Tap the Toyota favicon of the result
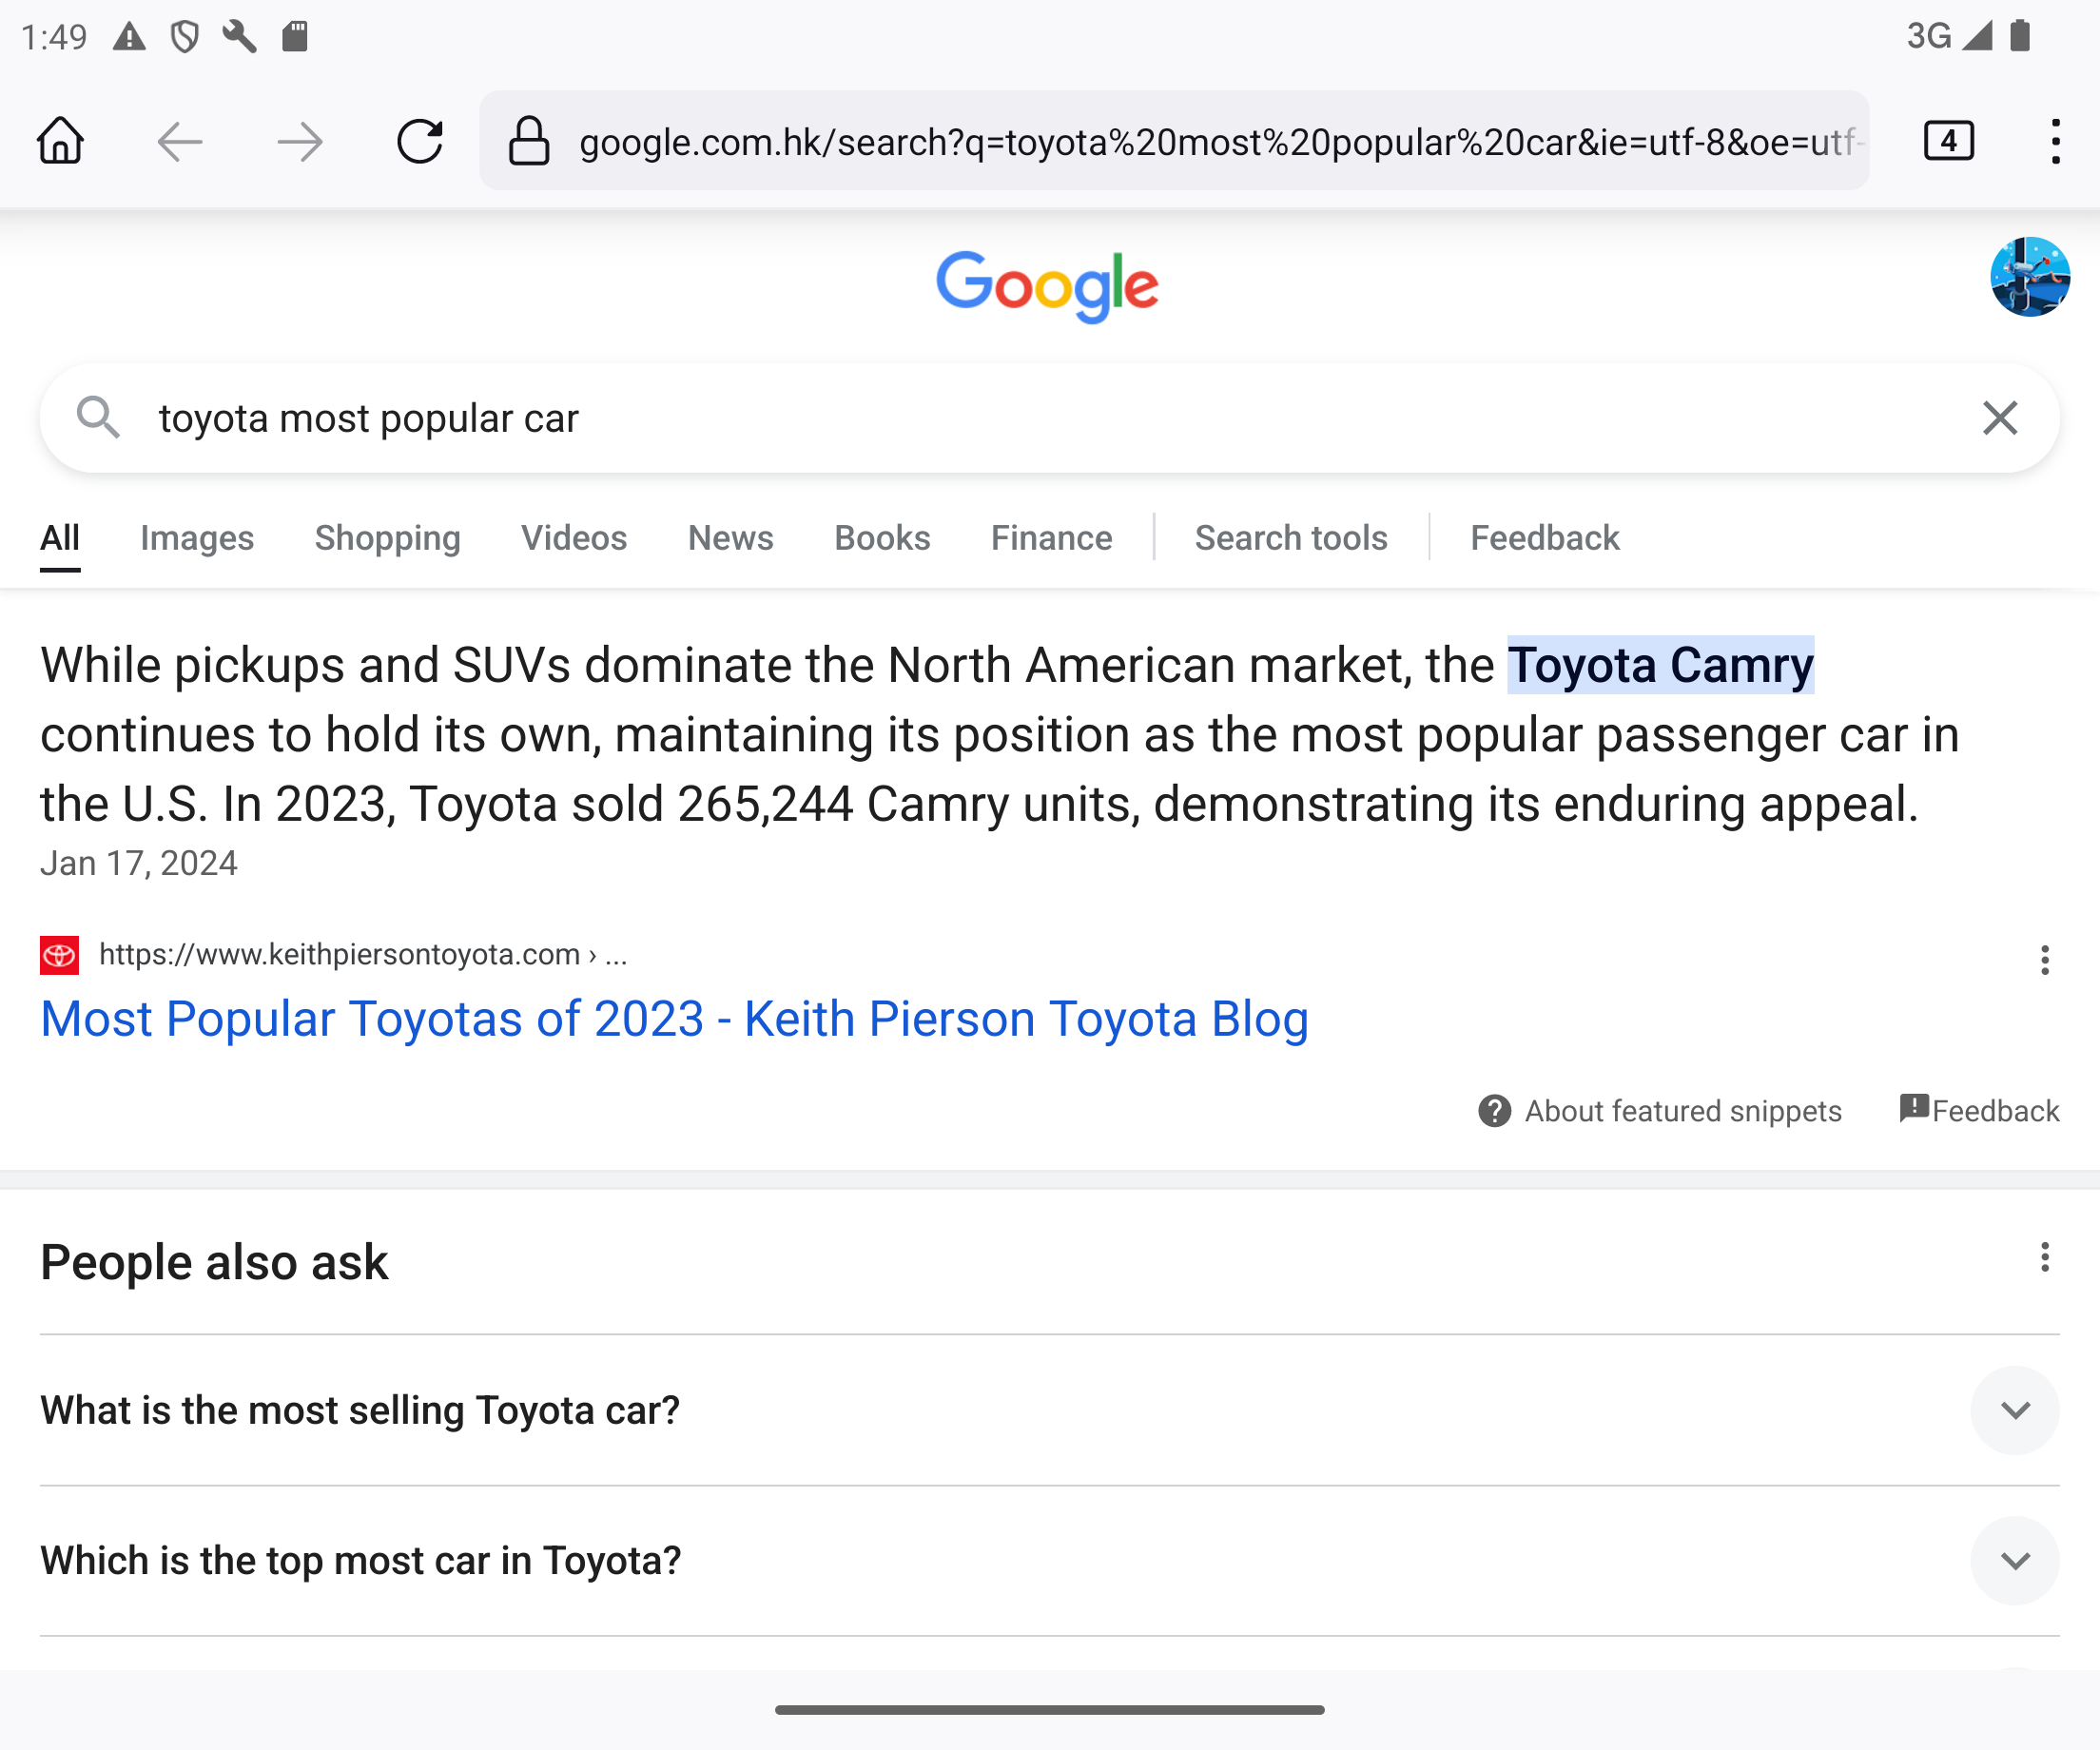This screenshot has width=2100, height=1750. pos(59,955)
